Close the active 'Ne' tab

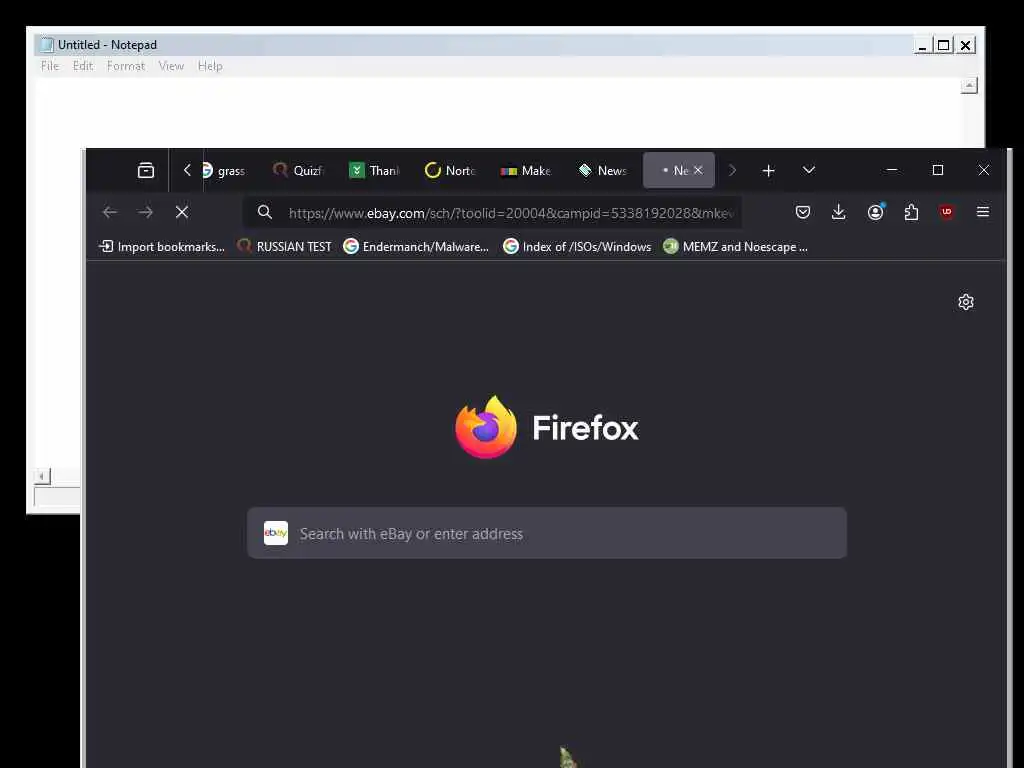tap(698, 170)
